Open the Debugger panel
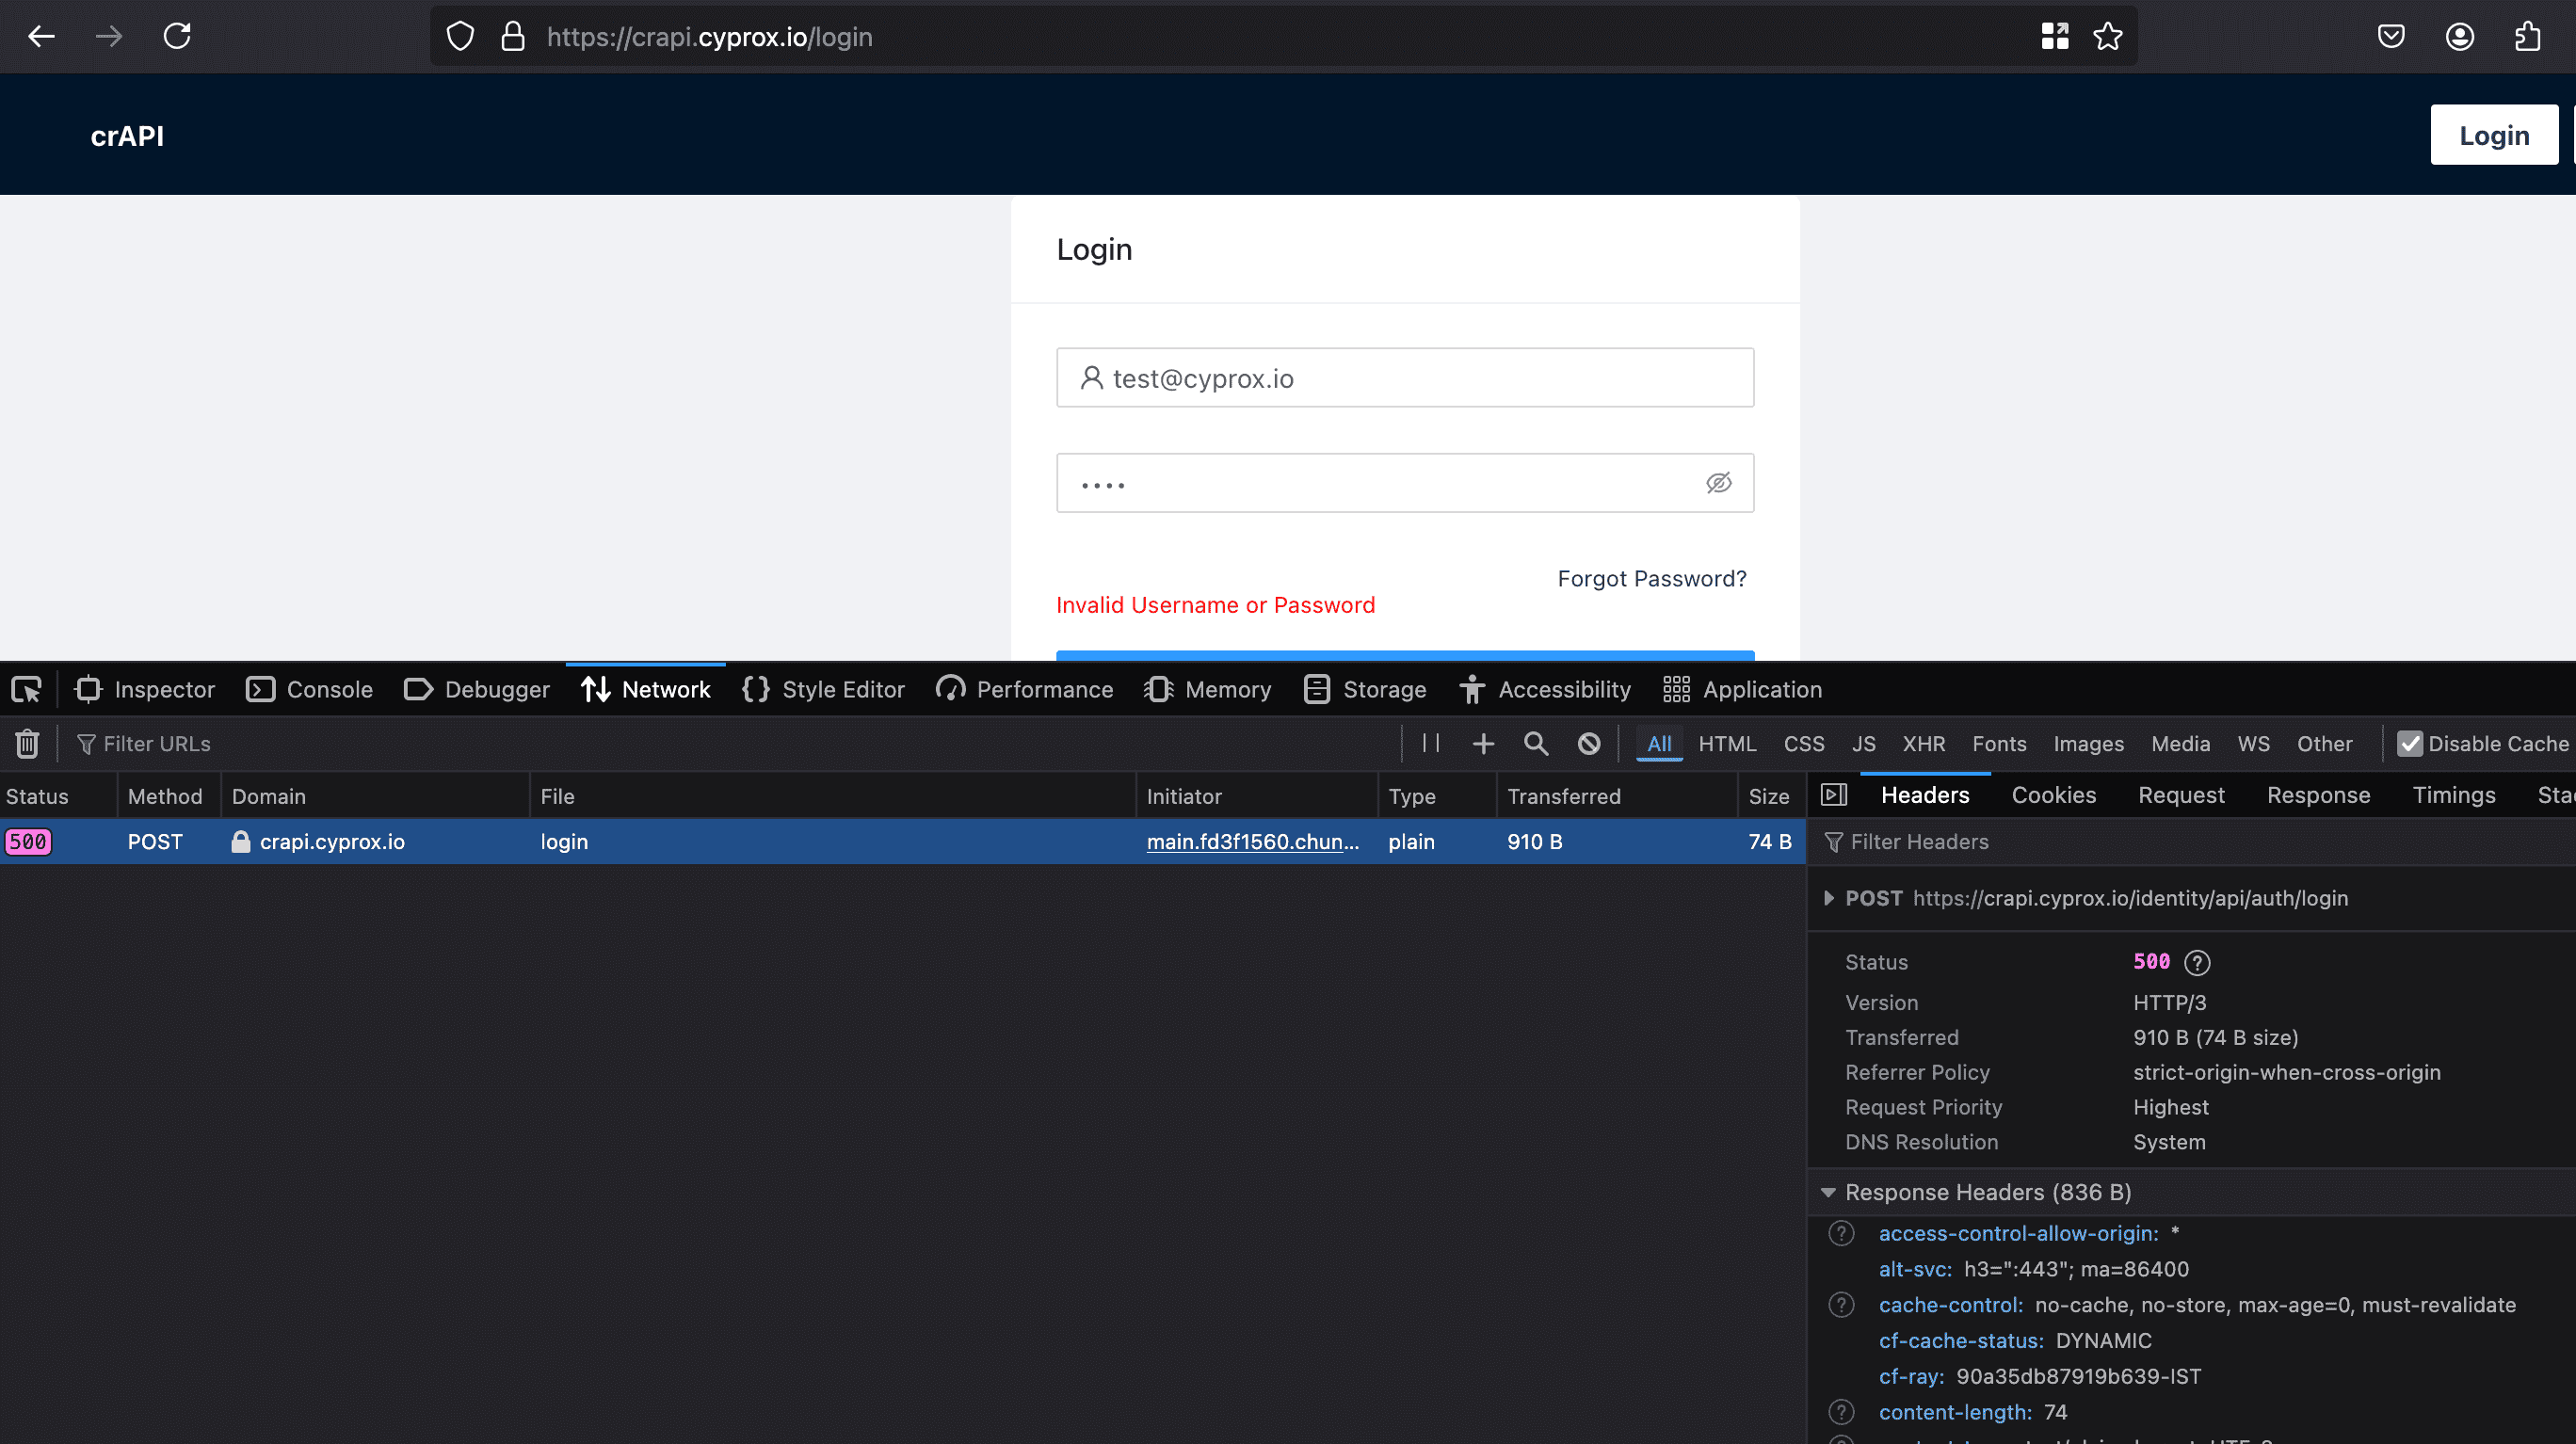Viewport: 2576px width, 1444px height. pyautogui.click(x=477, y=689)
